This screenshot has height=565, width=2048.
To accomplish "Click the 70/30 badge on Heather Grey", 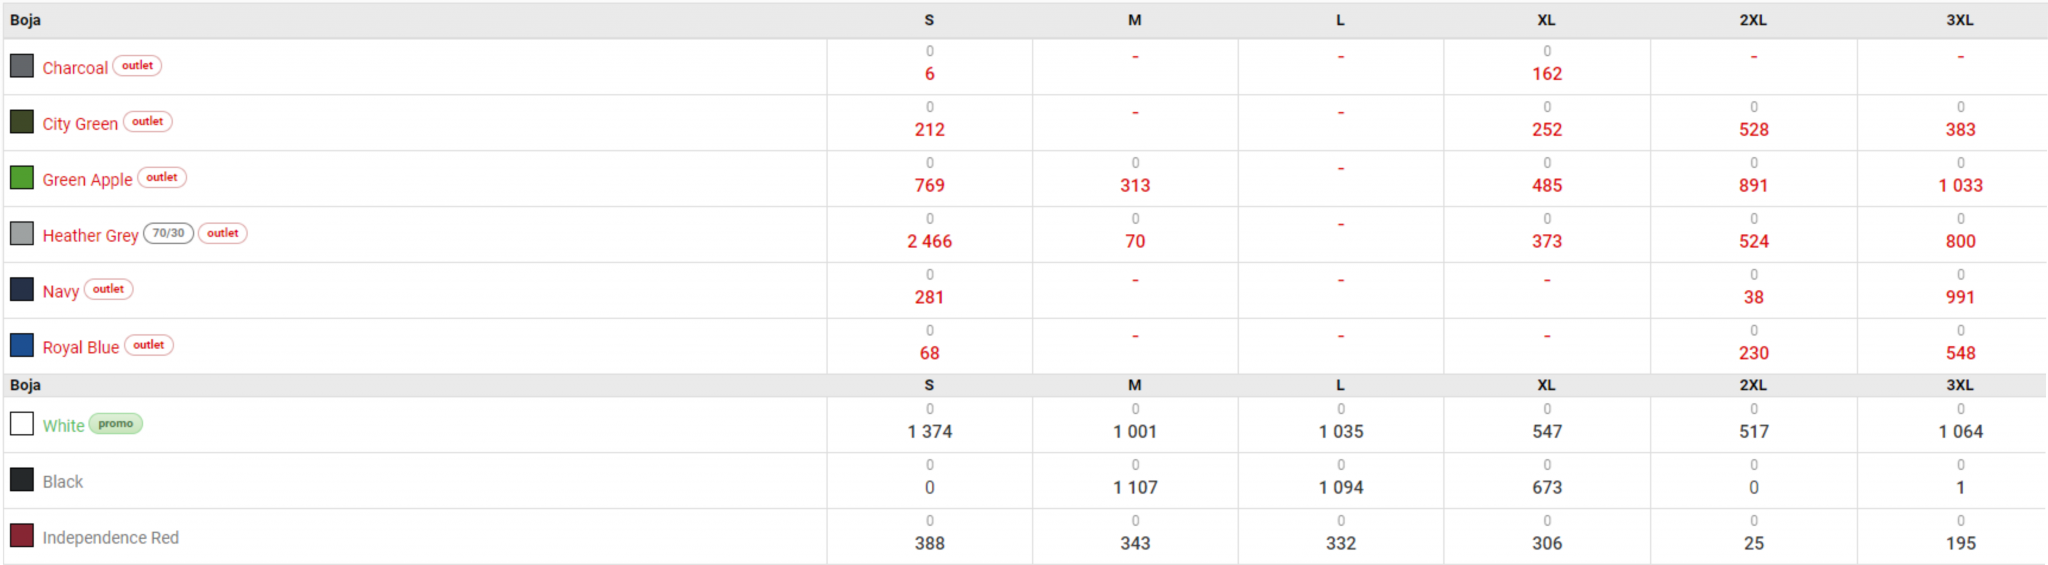I will (x=168, y=234).
